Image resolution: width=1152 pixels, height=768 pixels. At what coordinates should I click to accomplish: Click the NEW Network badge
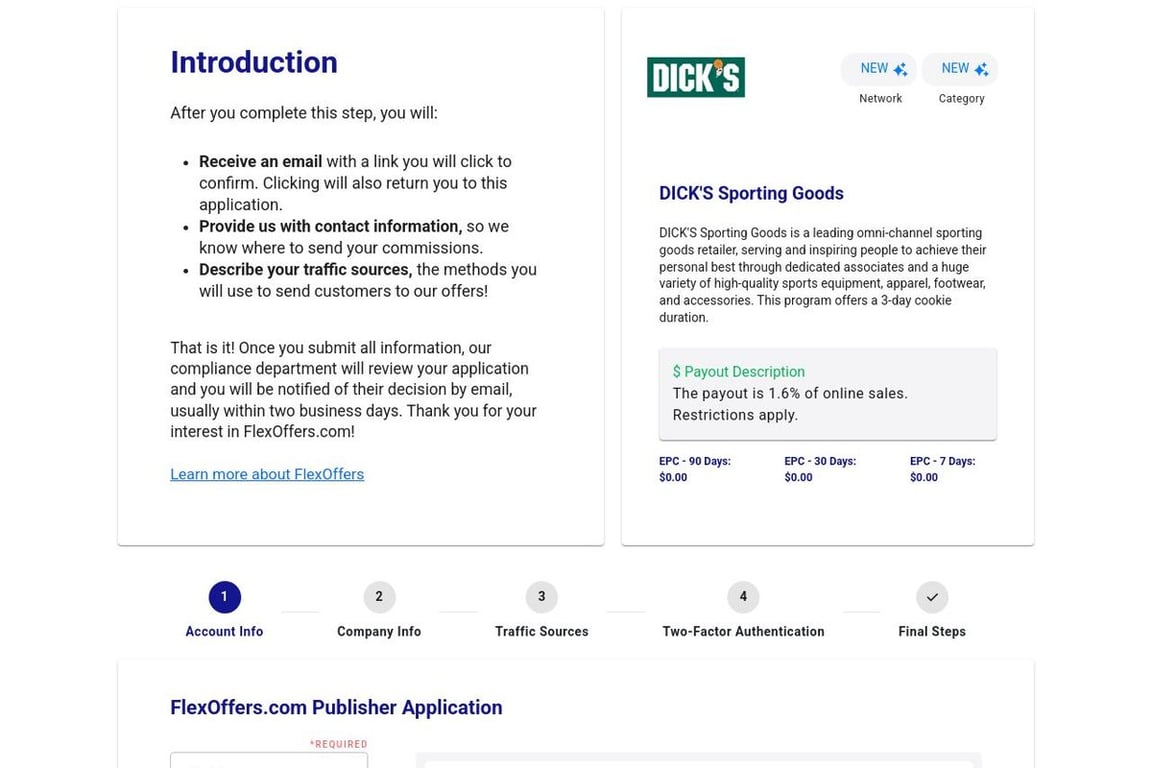tap(879, 69)
